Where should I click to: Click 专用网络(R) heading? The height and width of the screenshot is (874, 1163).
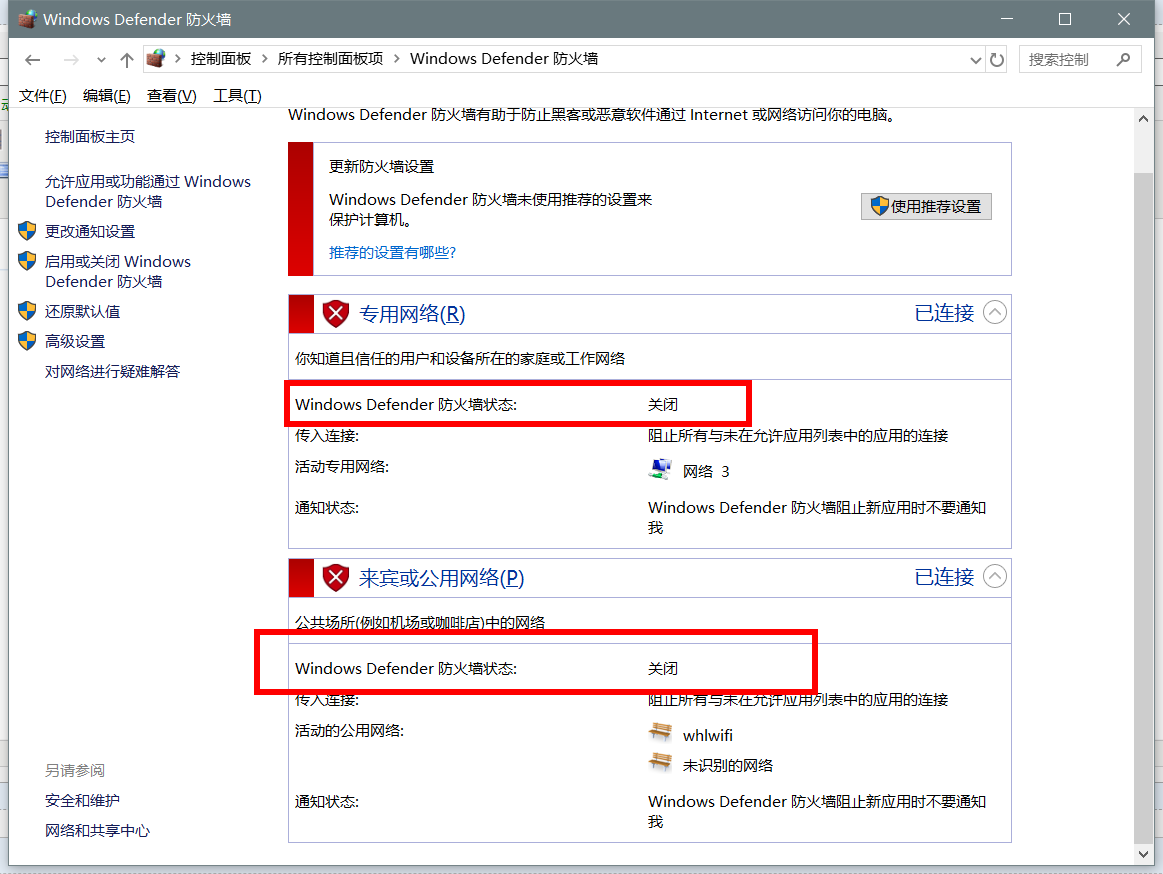point(412,314)
